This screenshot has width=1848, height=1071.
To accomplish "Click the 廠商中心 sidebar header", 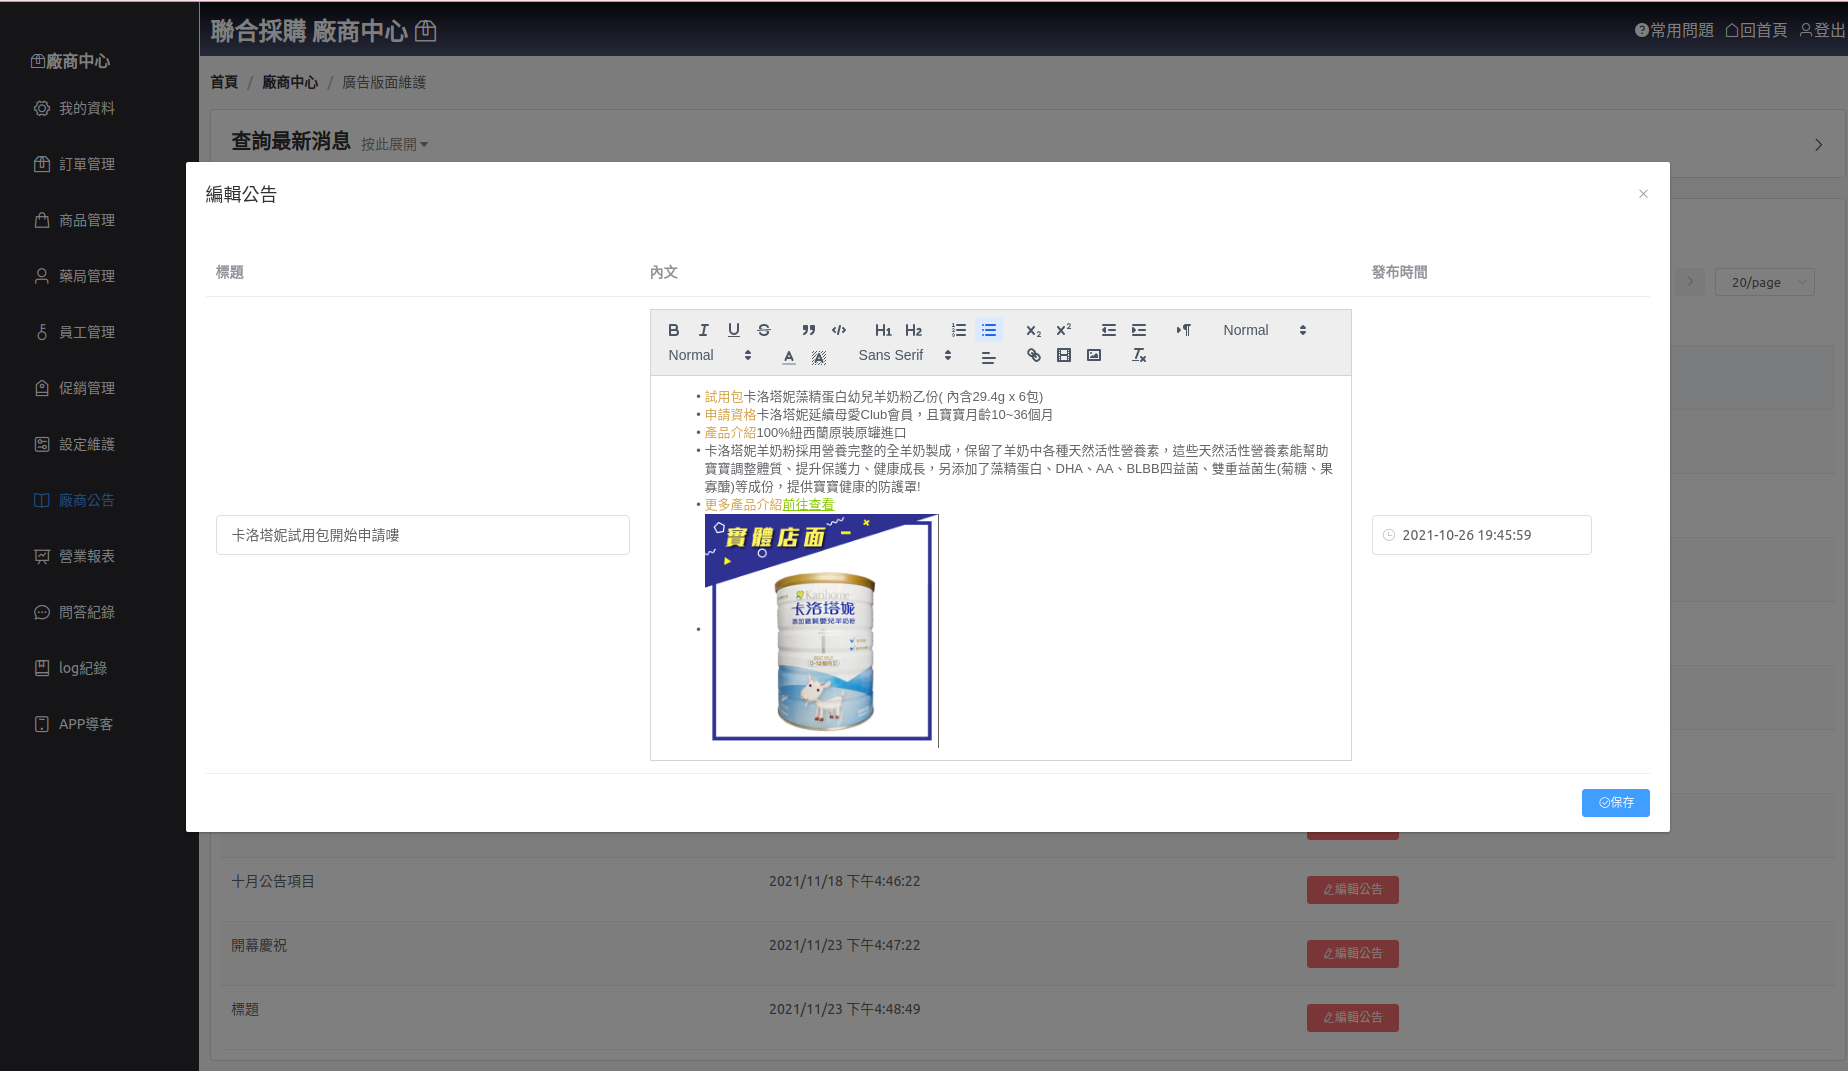I will click(x=70, y=61).
